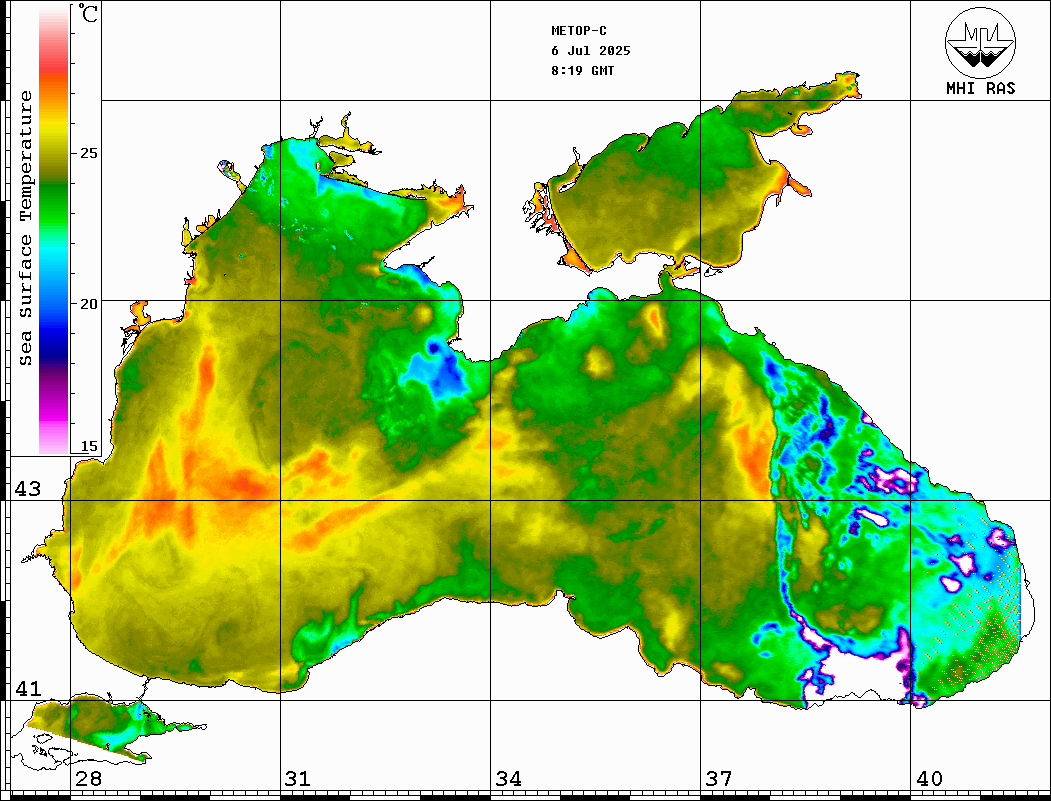The width and height of the screenshot is (1051, 801).
Task: Click the 25 value on color scale
Action: point(88,153)
